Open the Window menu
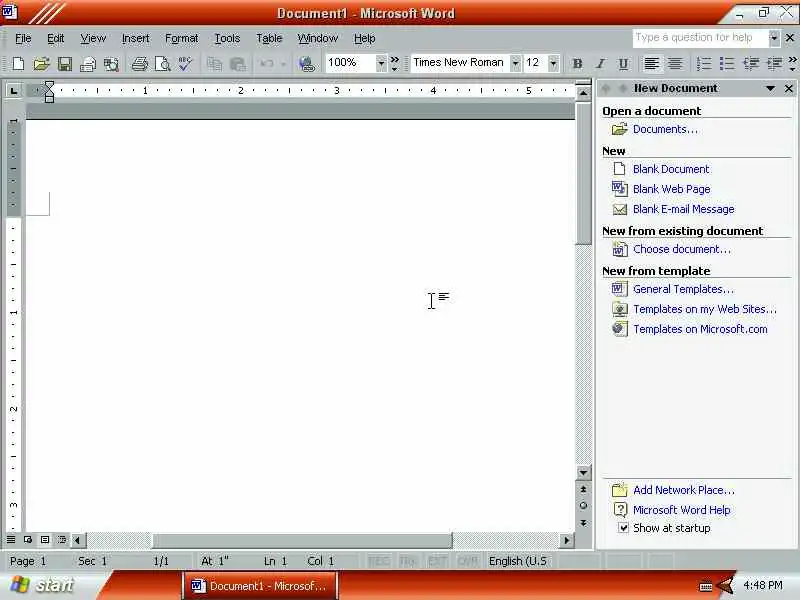 click(317, 38)
